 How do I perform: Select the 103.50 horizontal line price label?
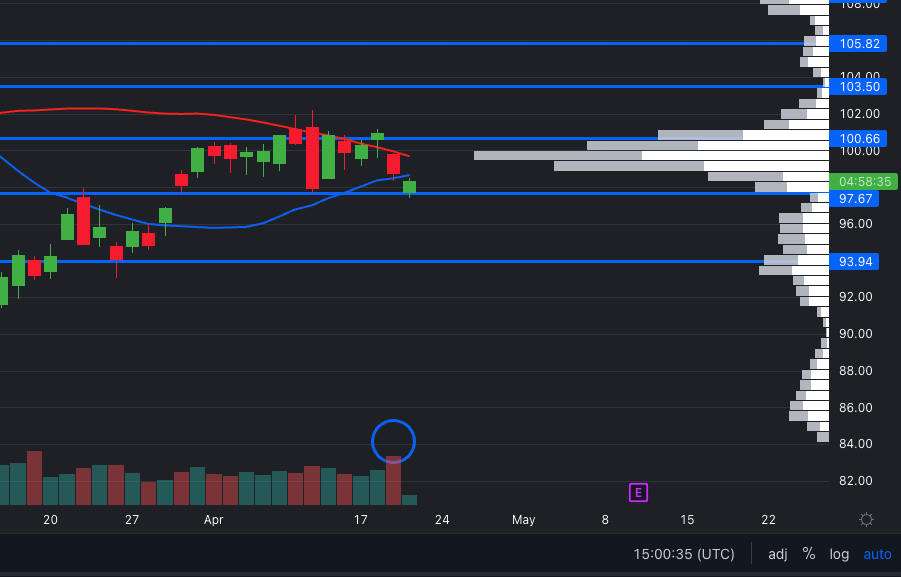(858, 87)
